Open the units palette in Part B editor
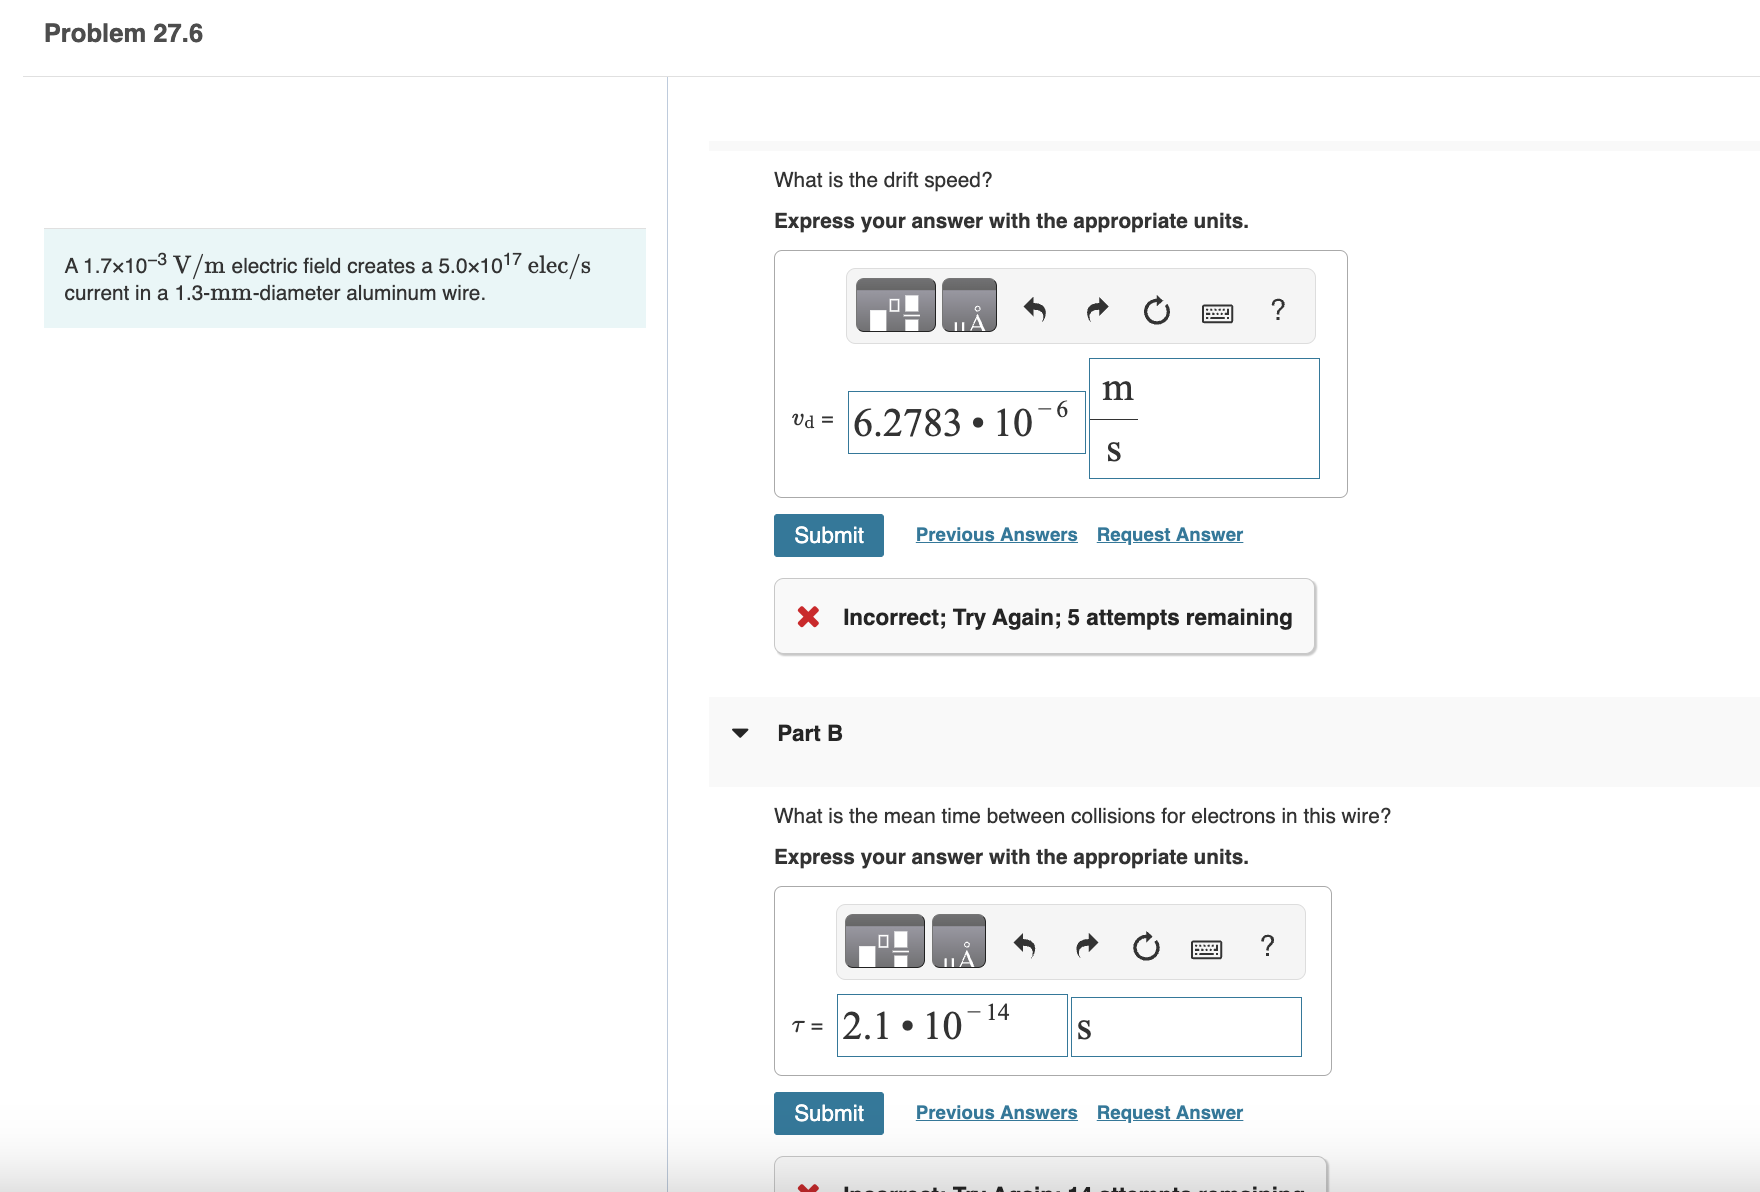Viewport: 1760px width, 1192px height. click(959, 940)
